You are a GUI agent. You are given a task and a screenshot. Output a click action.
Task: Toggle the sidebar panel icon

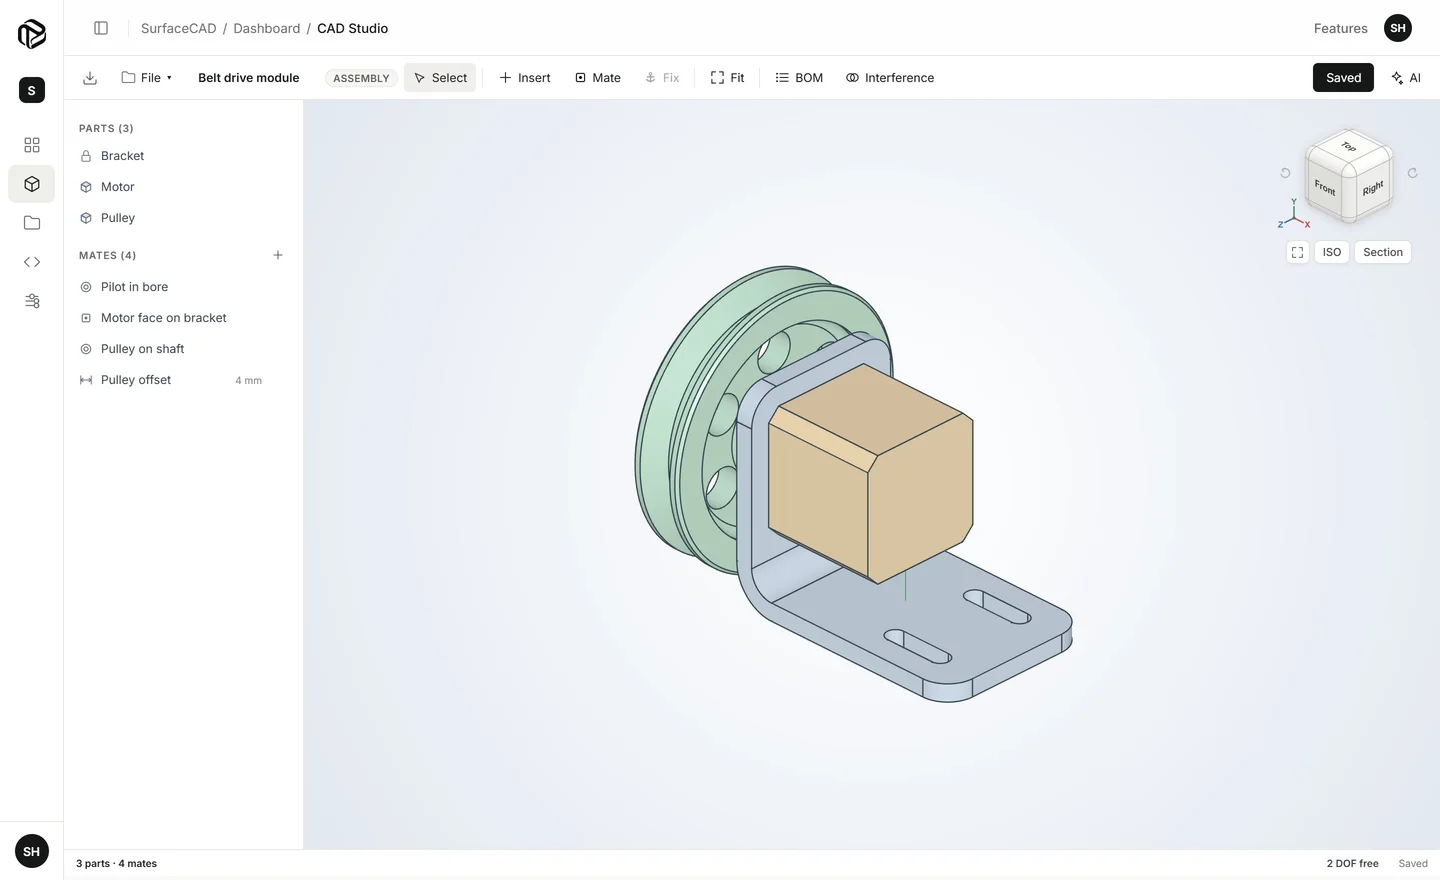[101, 28]
